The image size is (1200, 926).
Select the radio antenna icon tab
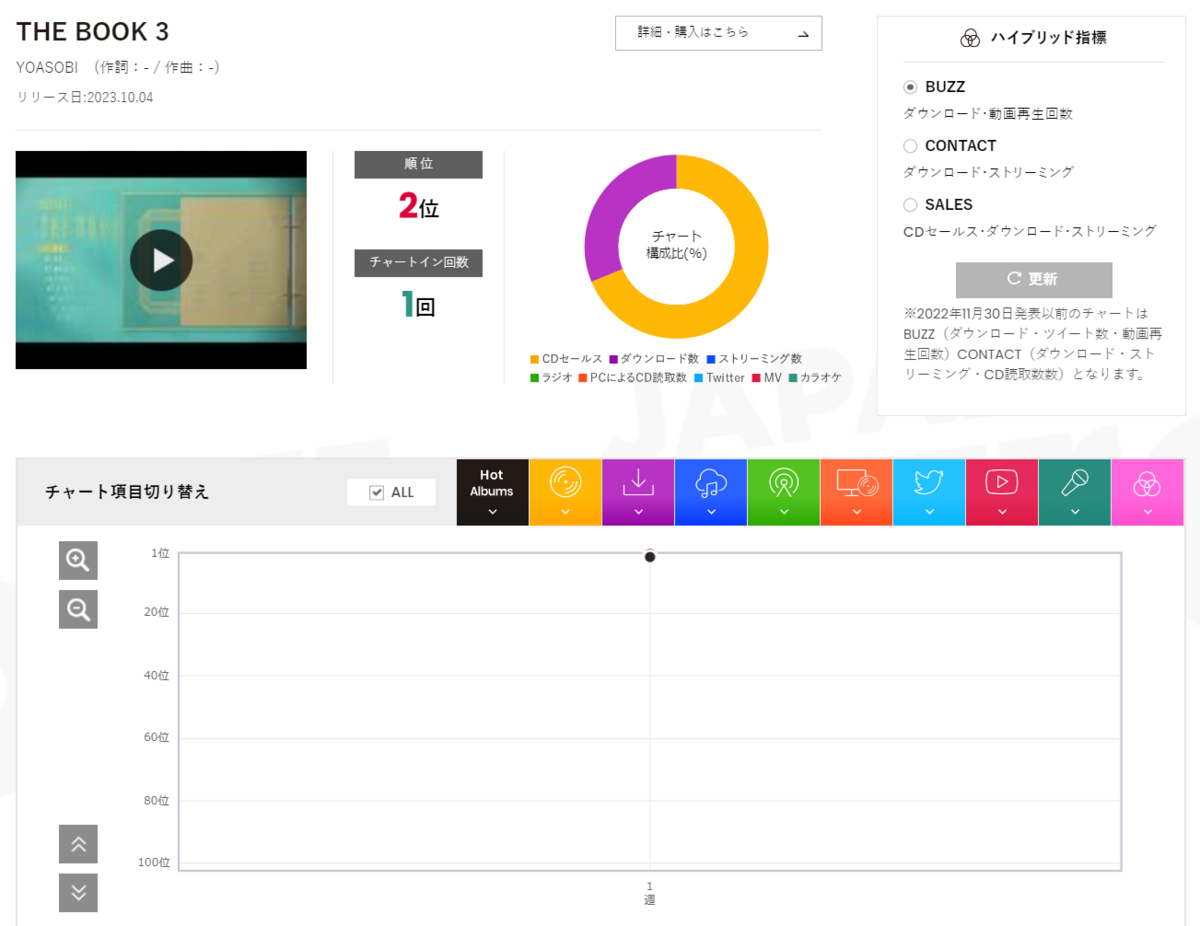pyautogui.click(x=784, y=492)
